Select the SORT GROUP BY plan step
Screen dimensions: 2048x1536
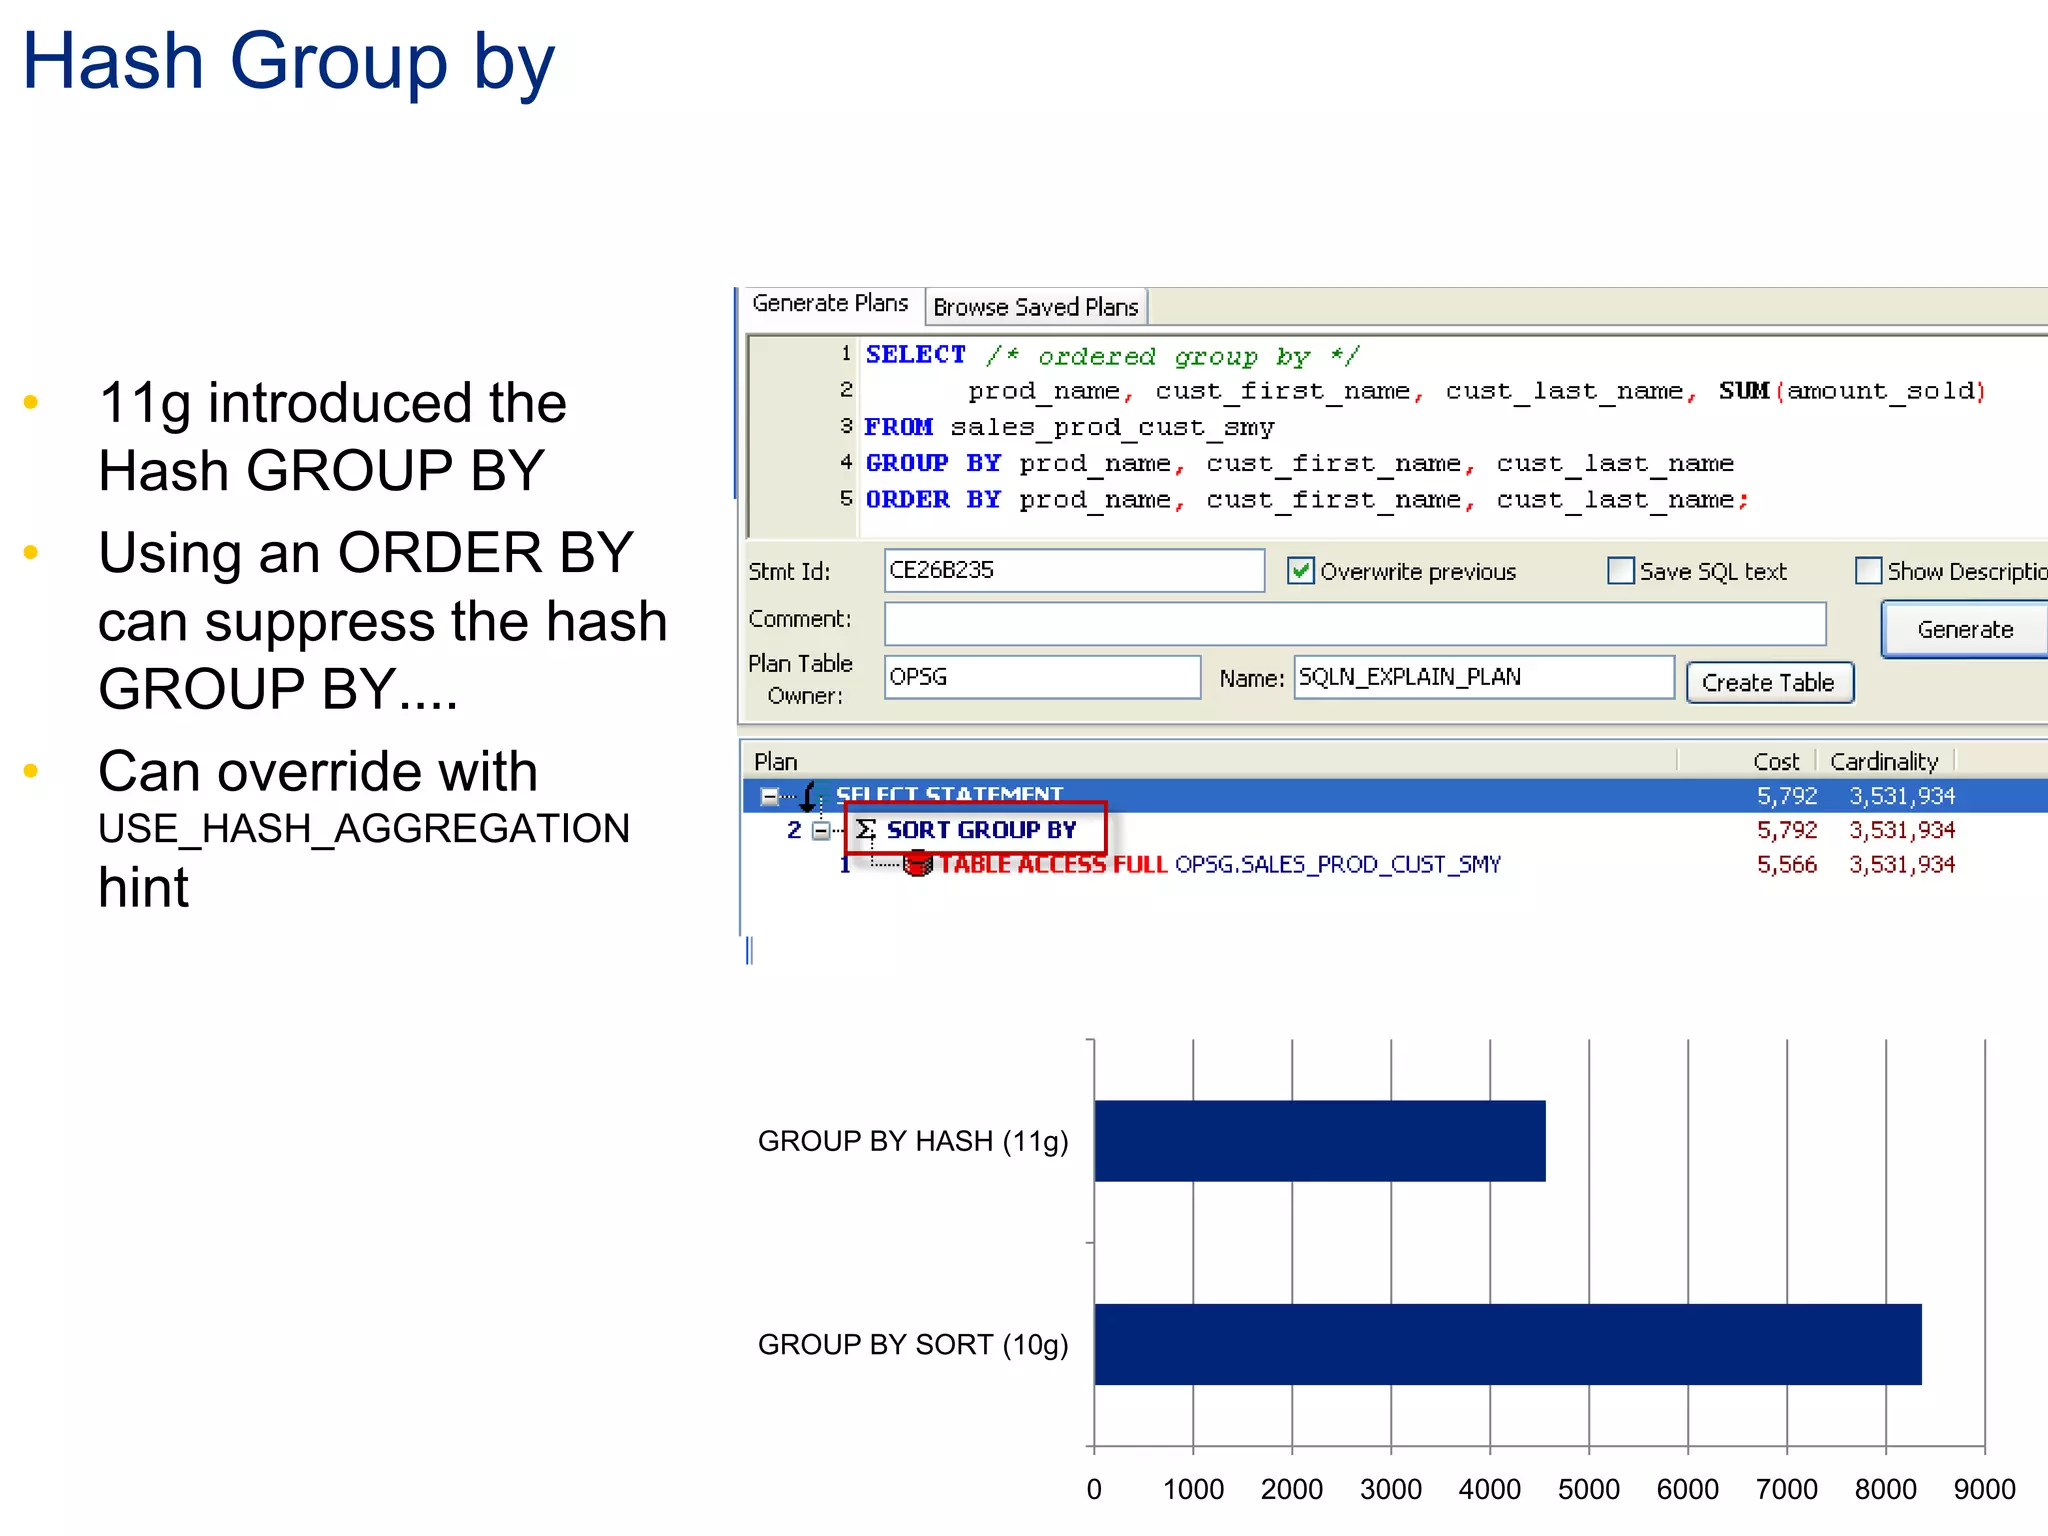(981, 830)
